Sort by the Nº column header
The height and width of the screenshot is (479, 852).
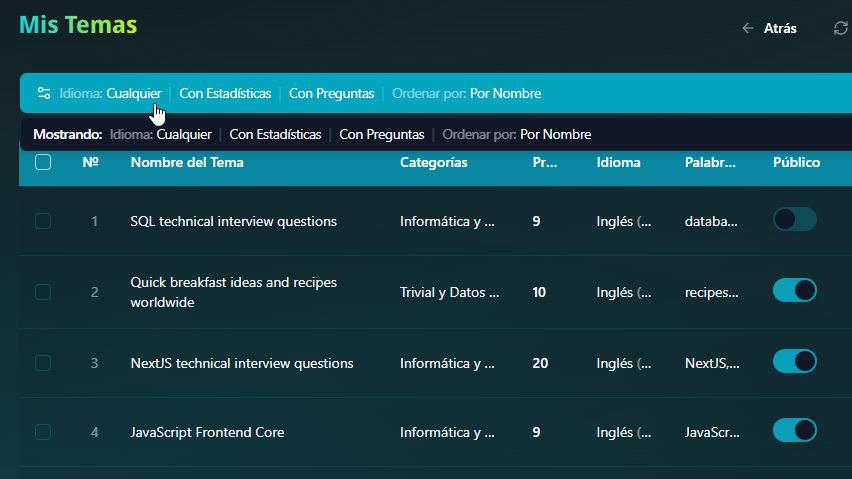coord(90,162)
